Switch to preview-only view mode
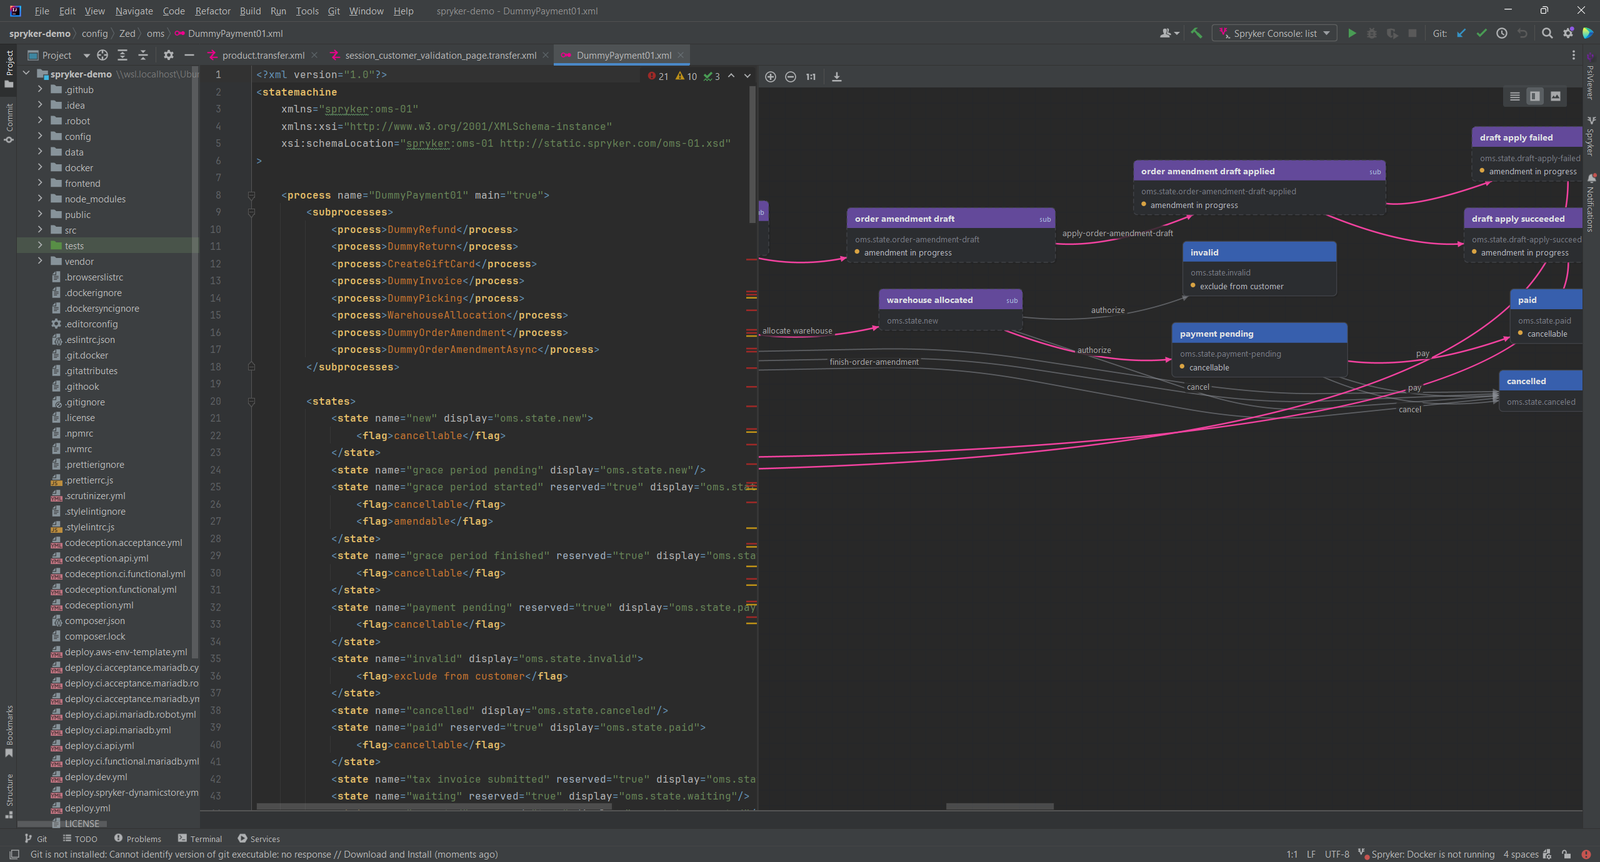Image resolution: width=1600 pixels, height=862 pixels. point(1555,96)
